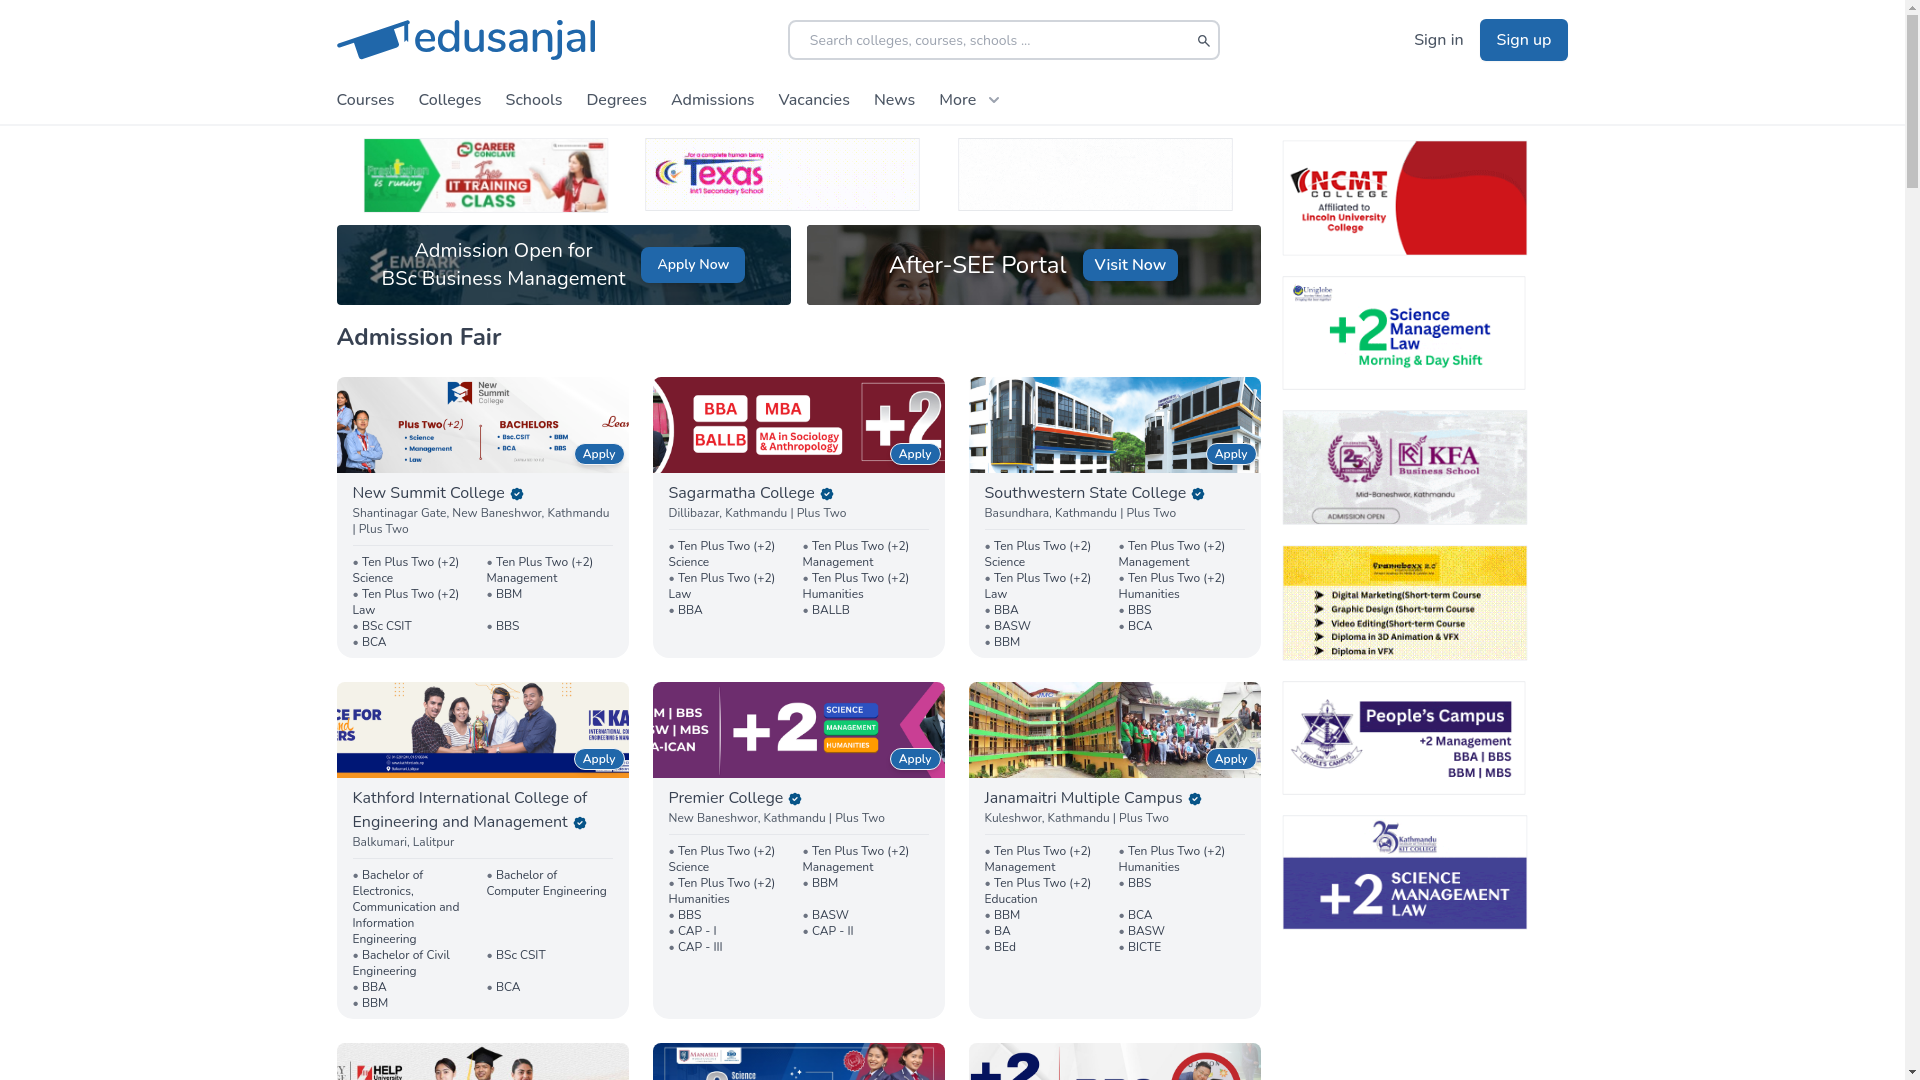Click BEd under Janamaitri Multiple Campus
This screenshot has height=1080, width=1920.
[1004, 947]
